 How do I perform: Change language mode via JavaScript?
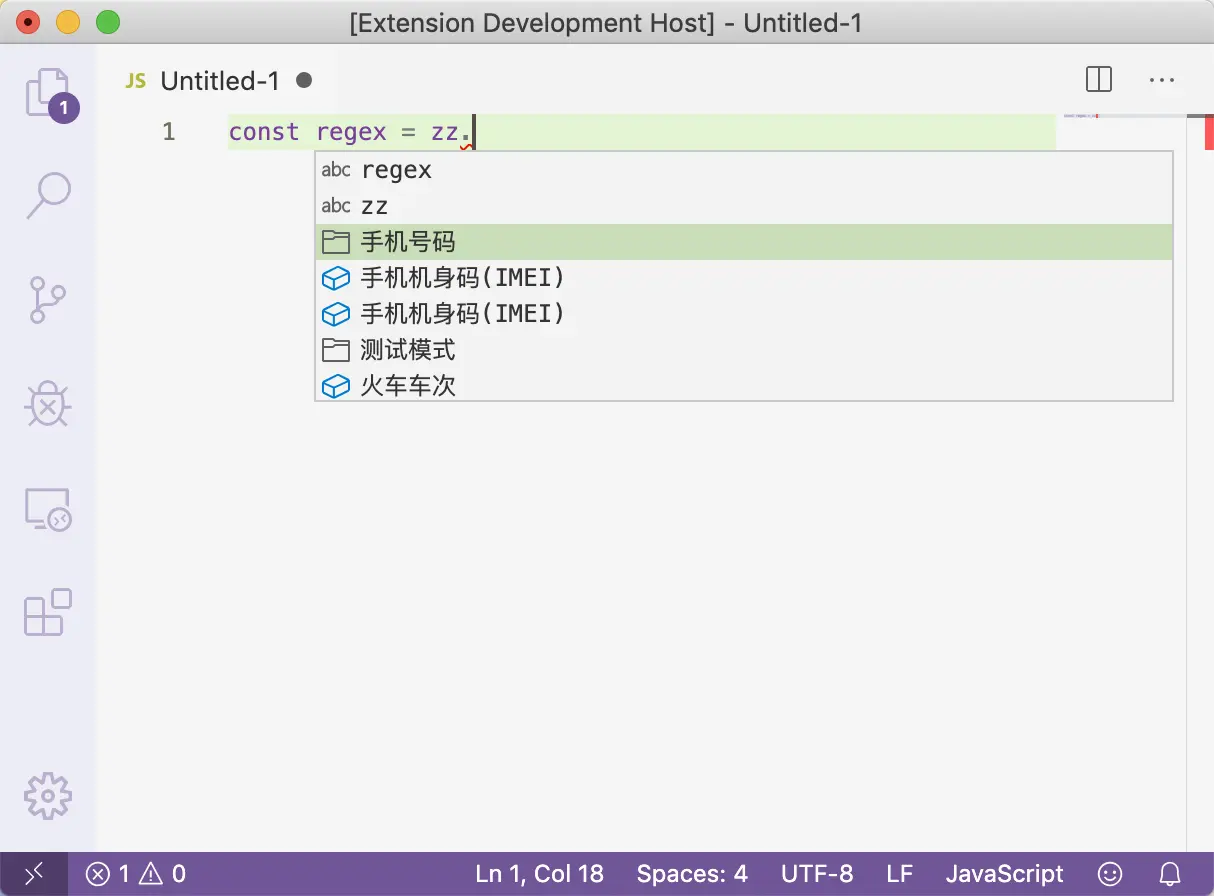(1005, 874)
